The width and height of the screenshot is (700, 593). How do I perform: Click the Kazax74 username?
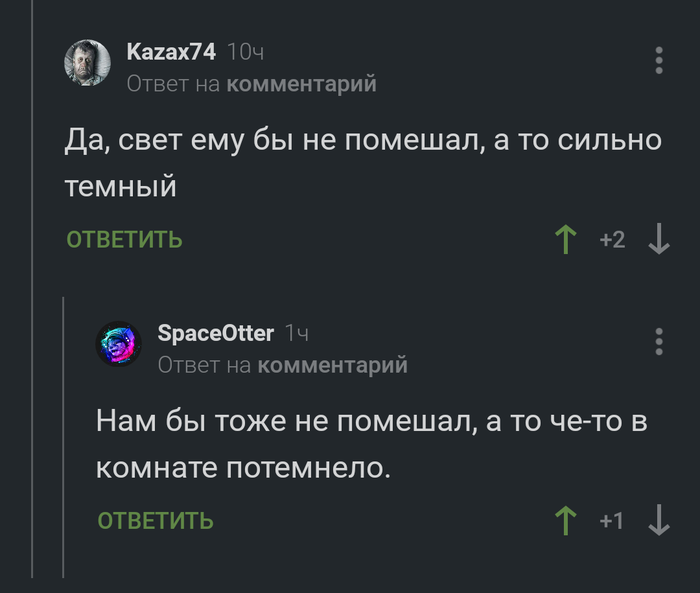click(171, 52)
